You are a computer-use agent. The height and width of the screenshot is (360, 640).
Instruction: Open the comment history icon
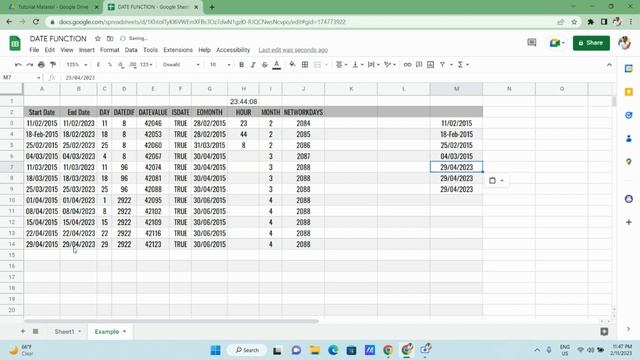pyautogui.click(x=531, y=42)
